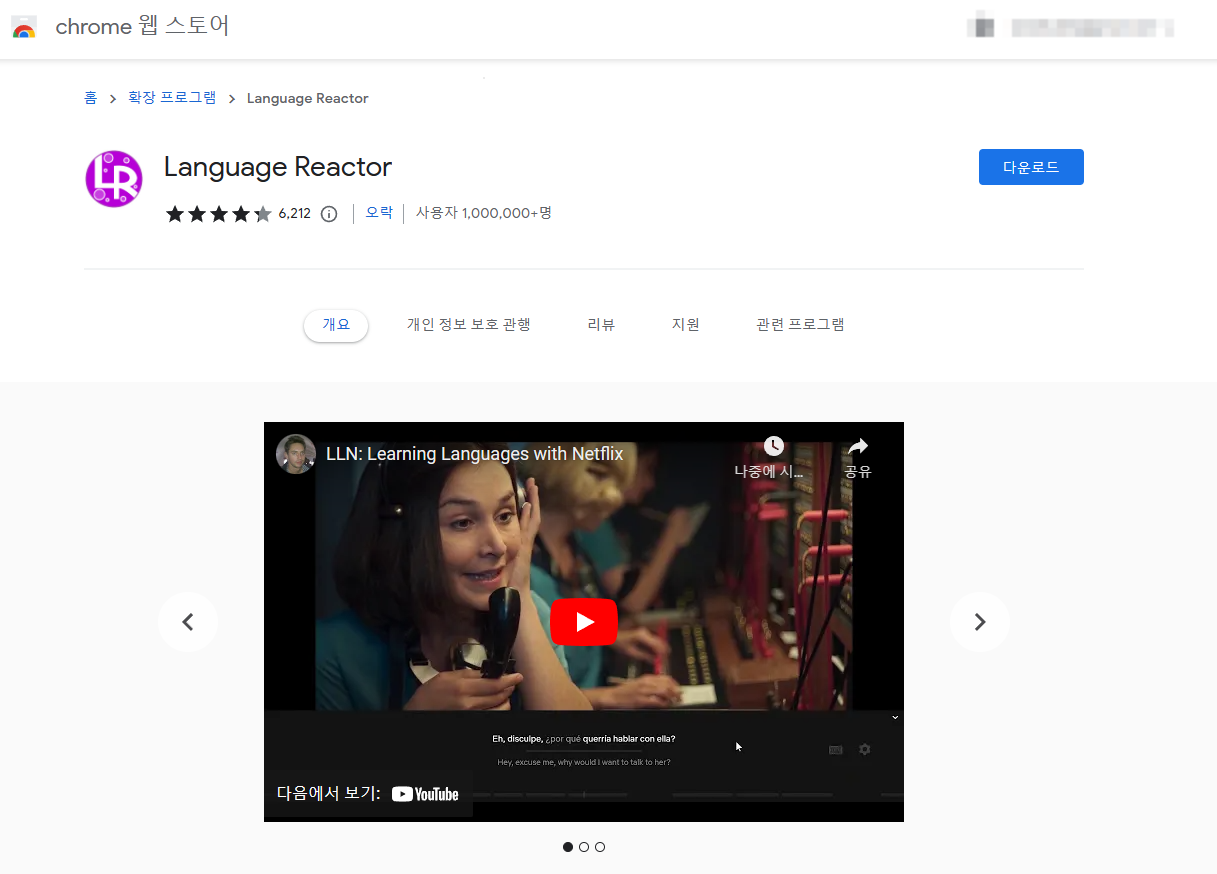Select the 개요 tab
1217x874 pixels.
[x=336, y=325]
